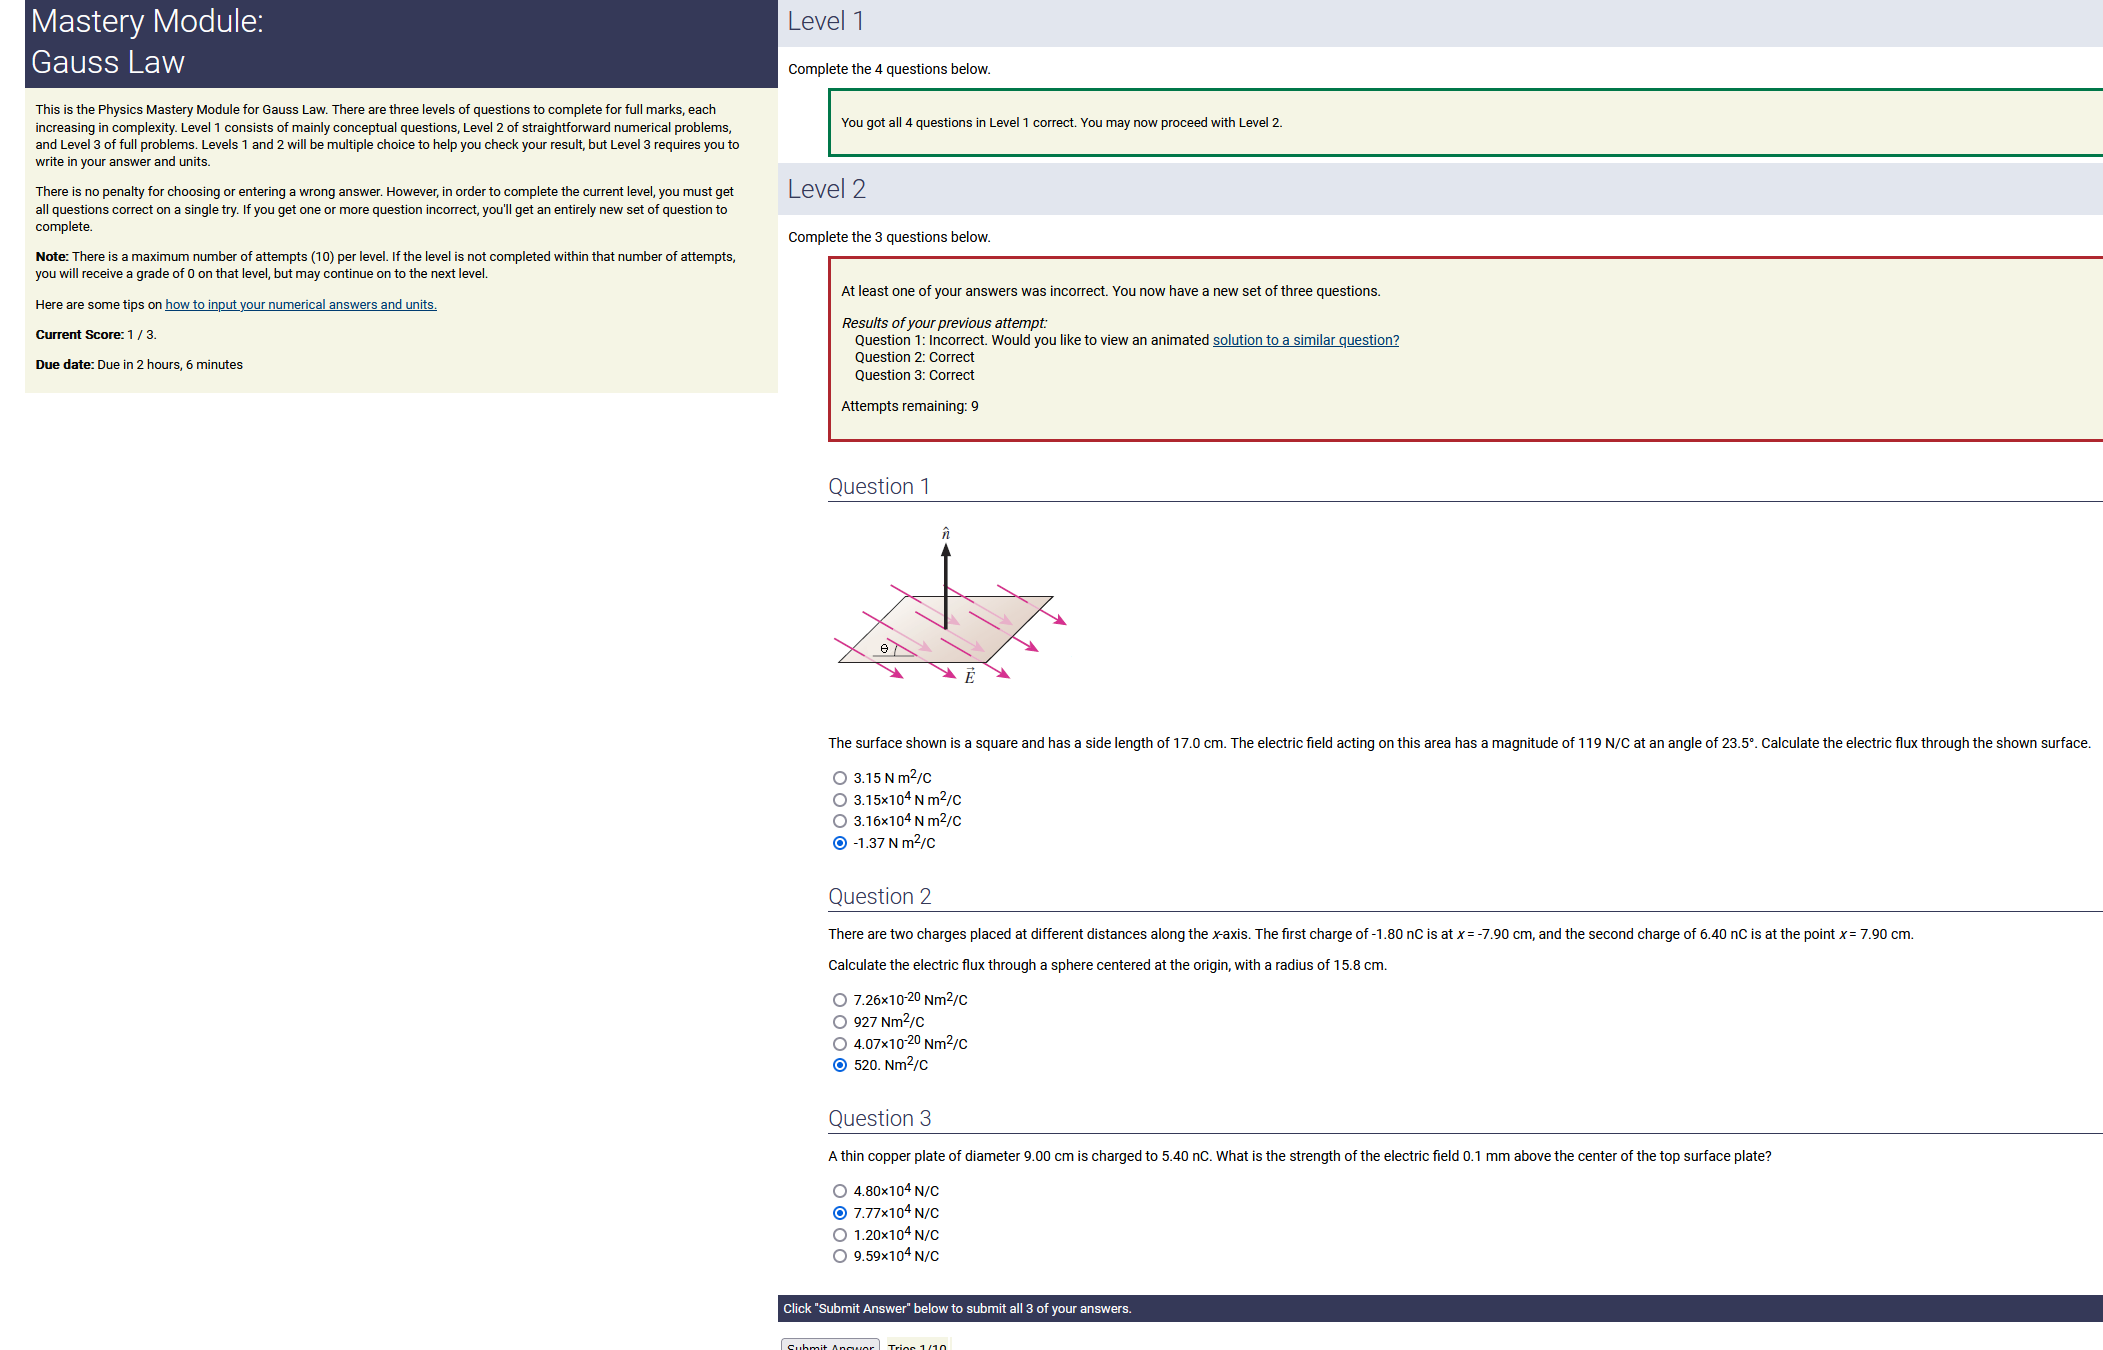This screenshot has width=2103, height=1350.
Task: Pick 1.20×10⁴ N/C answer
Action: tap(840, 1235)
